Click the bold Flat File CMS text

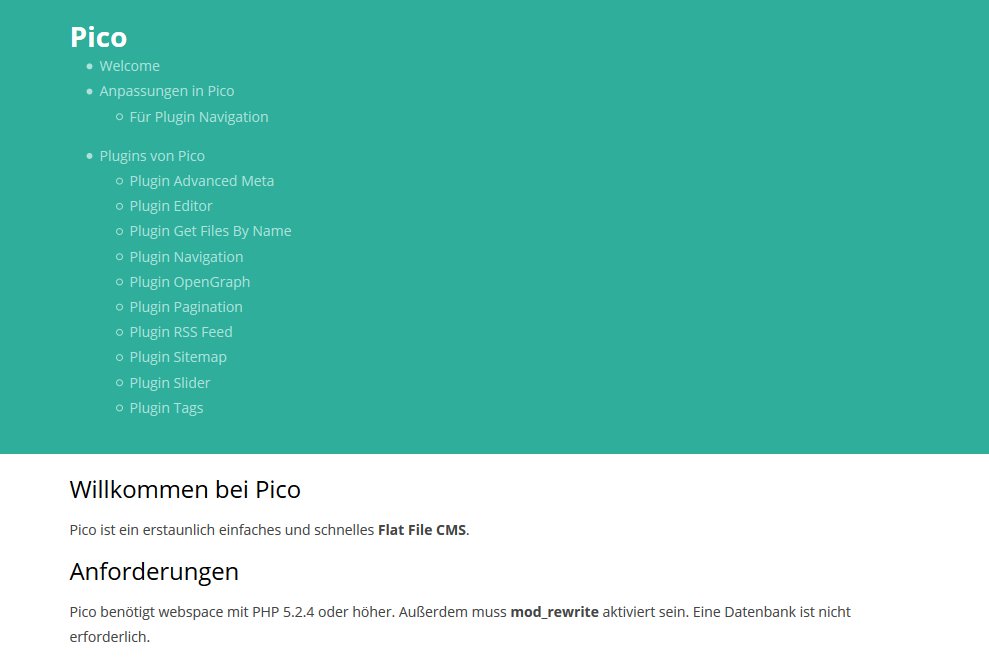pyautogui.click(x=421, y=530)
